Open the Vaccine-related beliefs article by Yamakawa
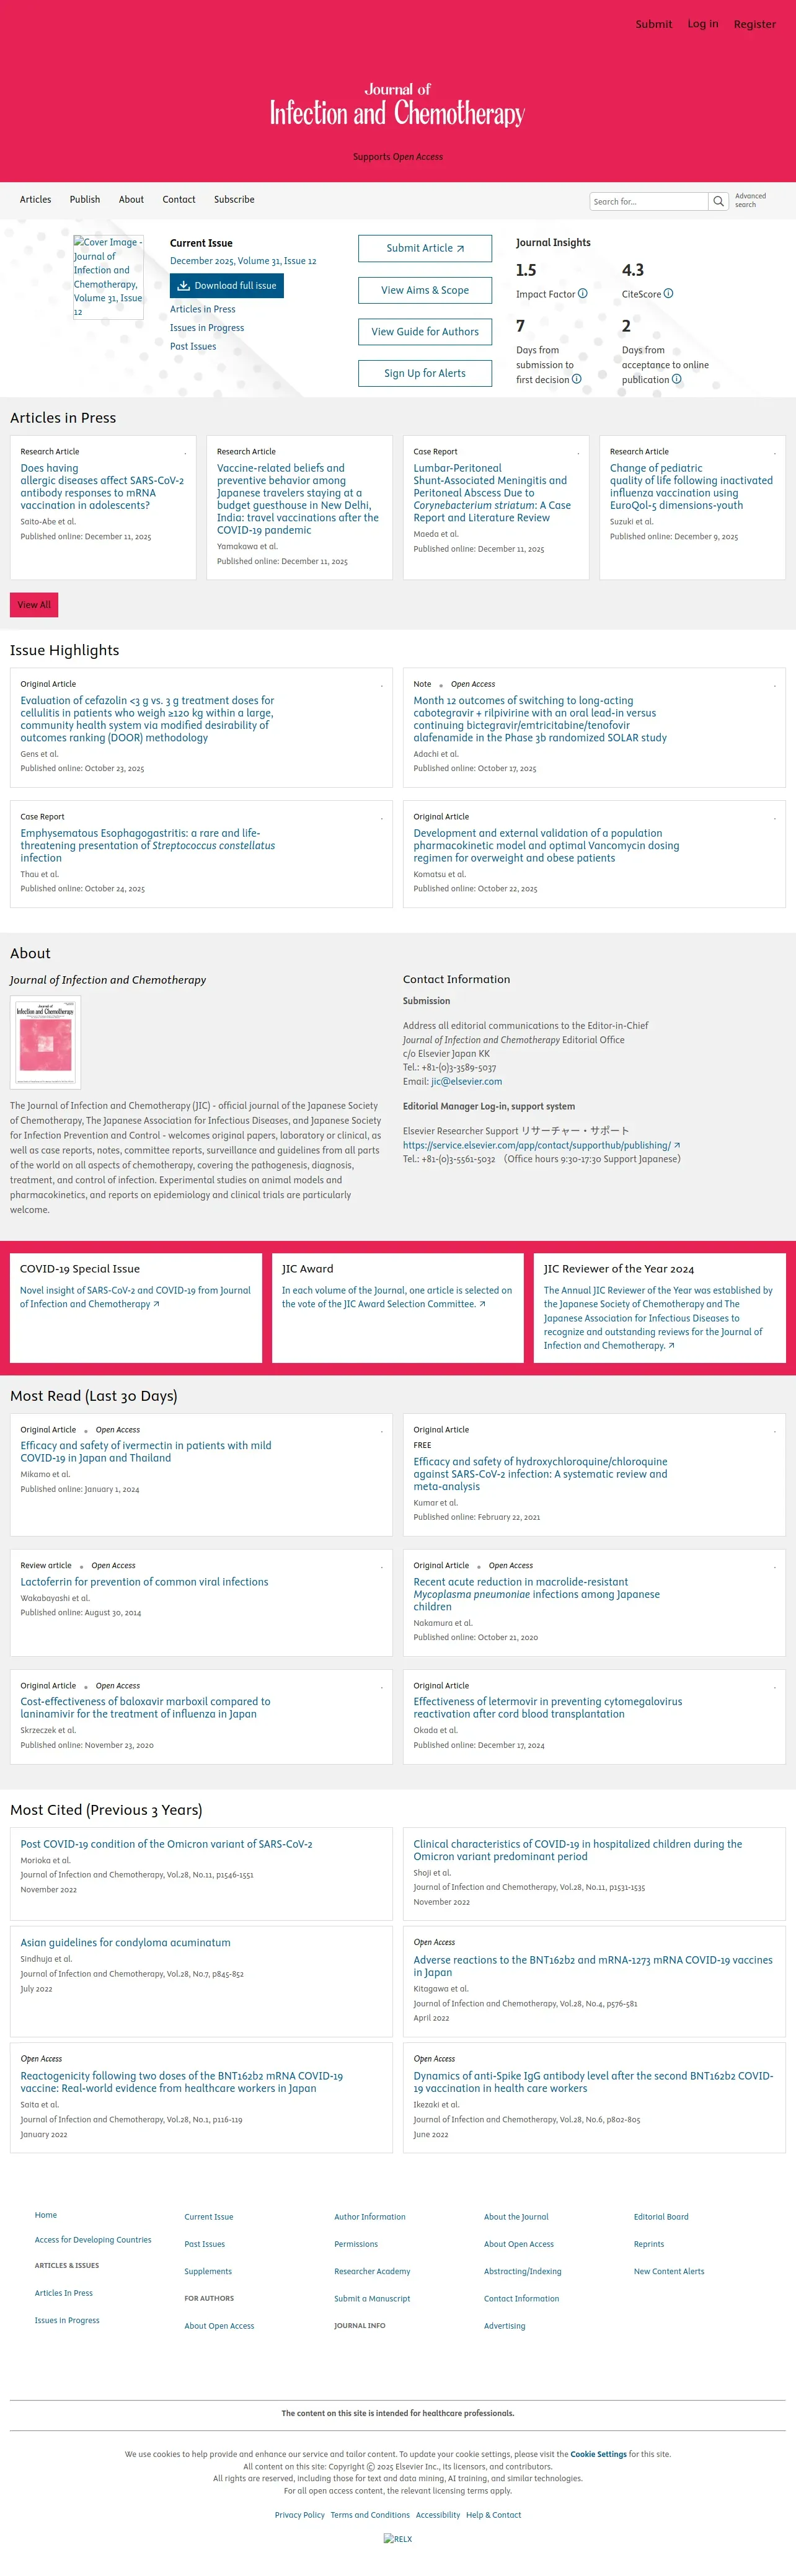 pos(298,499)
